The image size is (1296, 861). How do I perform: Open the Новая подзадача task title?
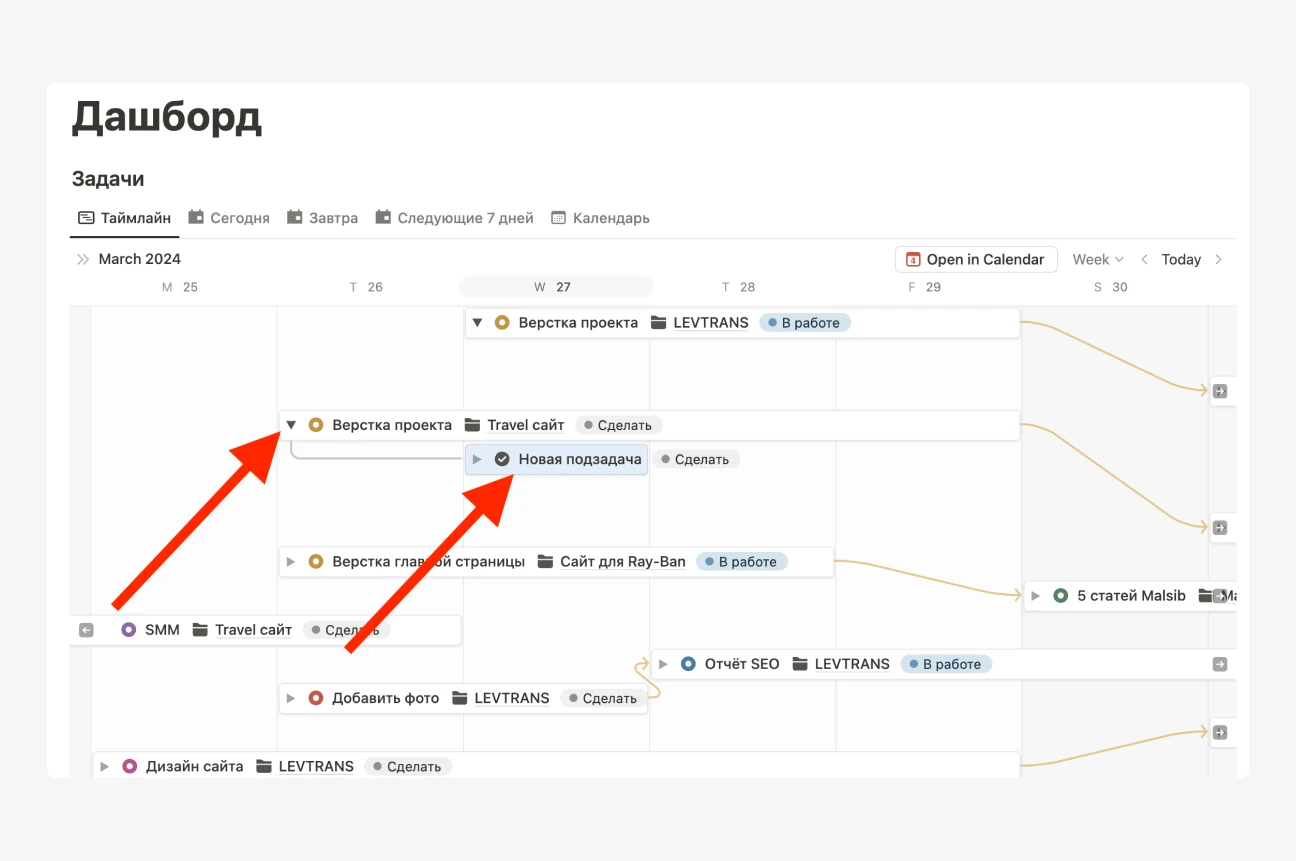tap(580, 459)
